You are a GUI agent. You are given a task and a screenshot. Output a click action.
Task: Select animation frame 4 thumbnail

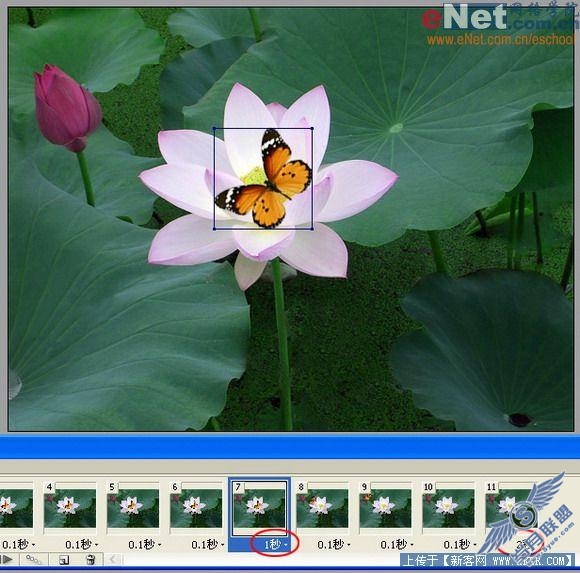click(x=70, y=508)
